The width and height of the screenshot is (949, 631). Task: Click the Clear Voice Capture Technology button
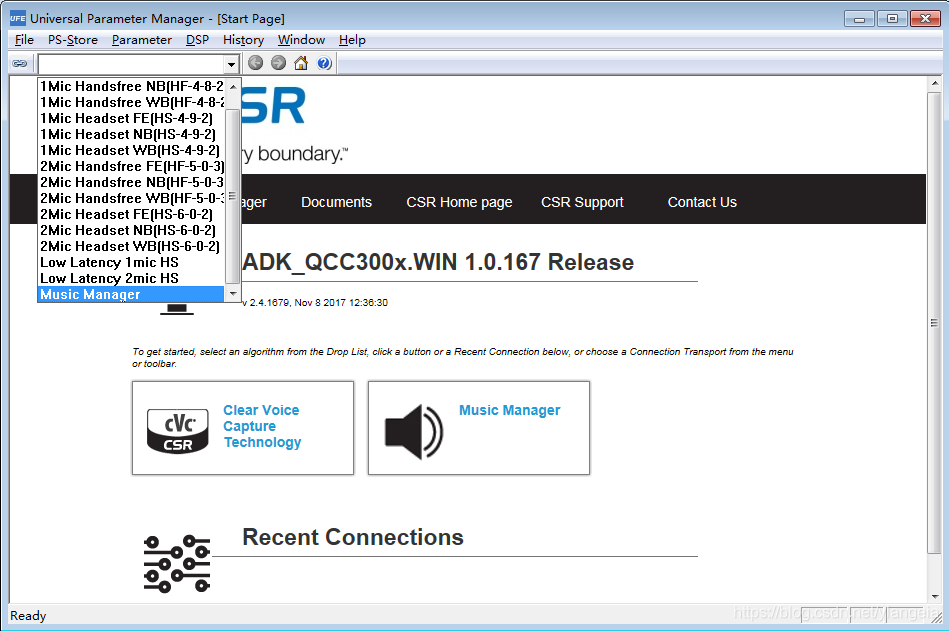(x=243, y=428)
